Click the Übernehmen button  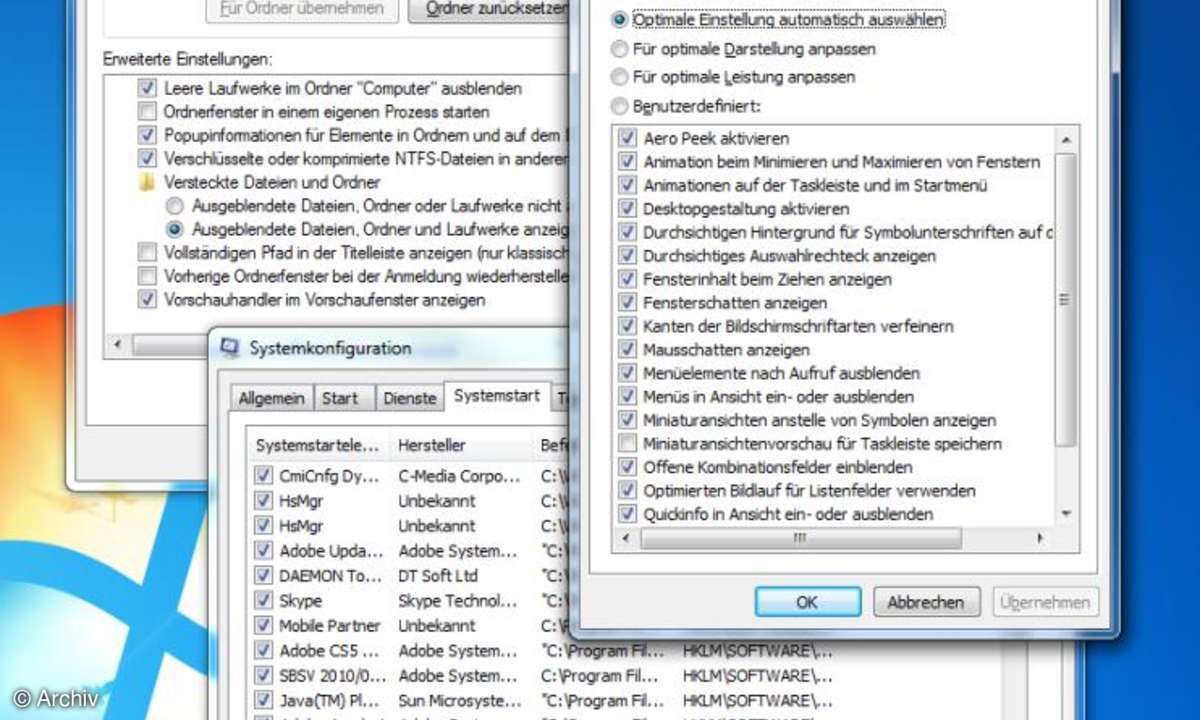point(1046,602)
